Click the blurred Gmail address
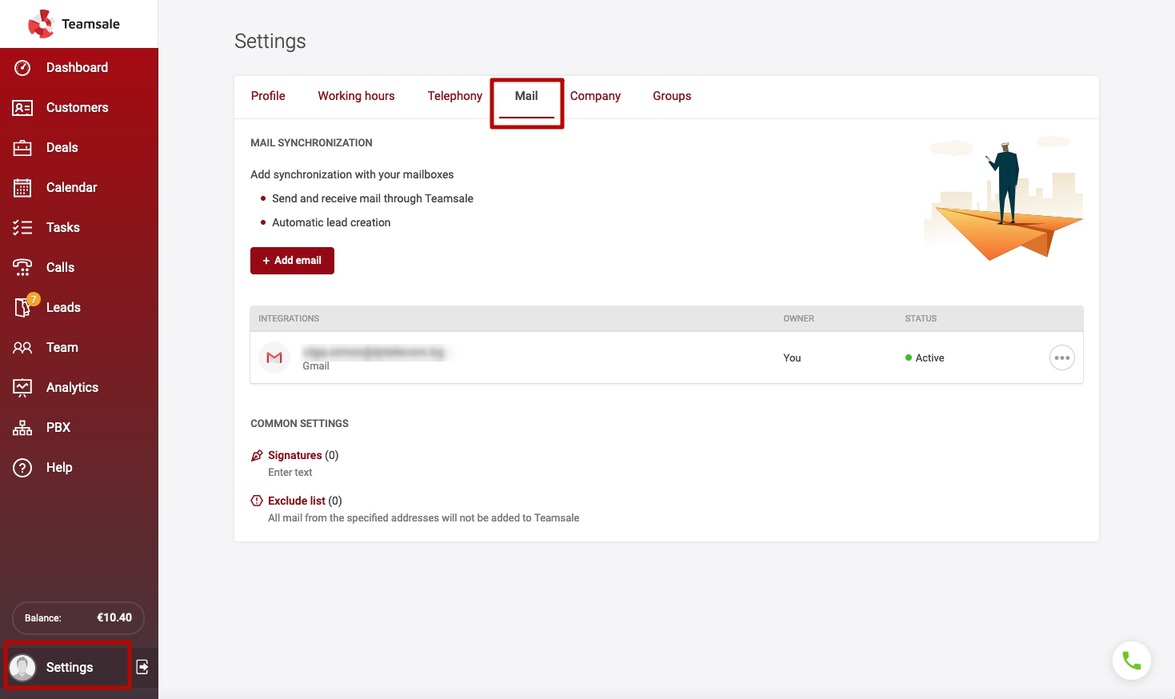This screenshot has width=1175, height=699. click(x=374, y=352)
